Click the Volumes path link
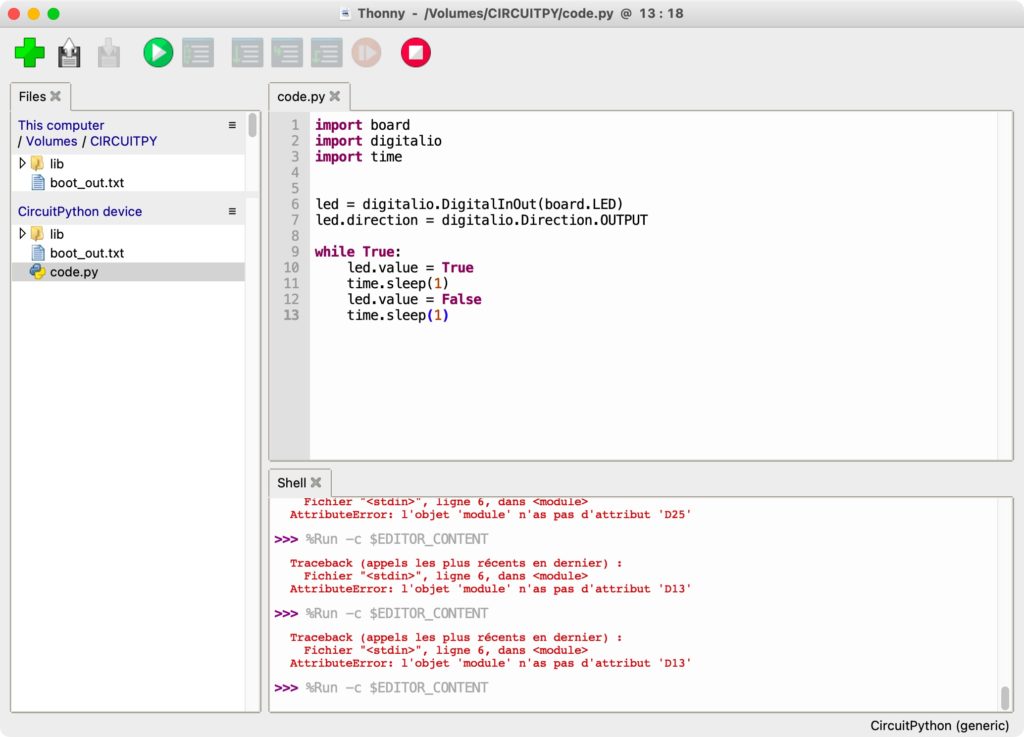The image size is (1024, 737). (51, 141)
